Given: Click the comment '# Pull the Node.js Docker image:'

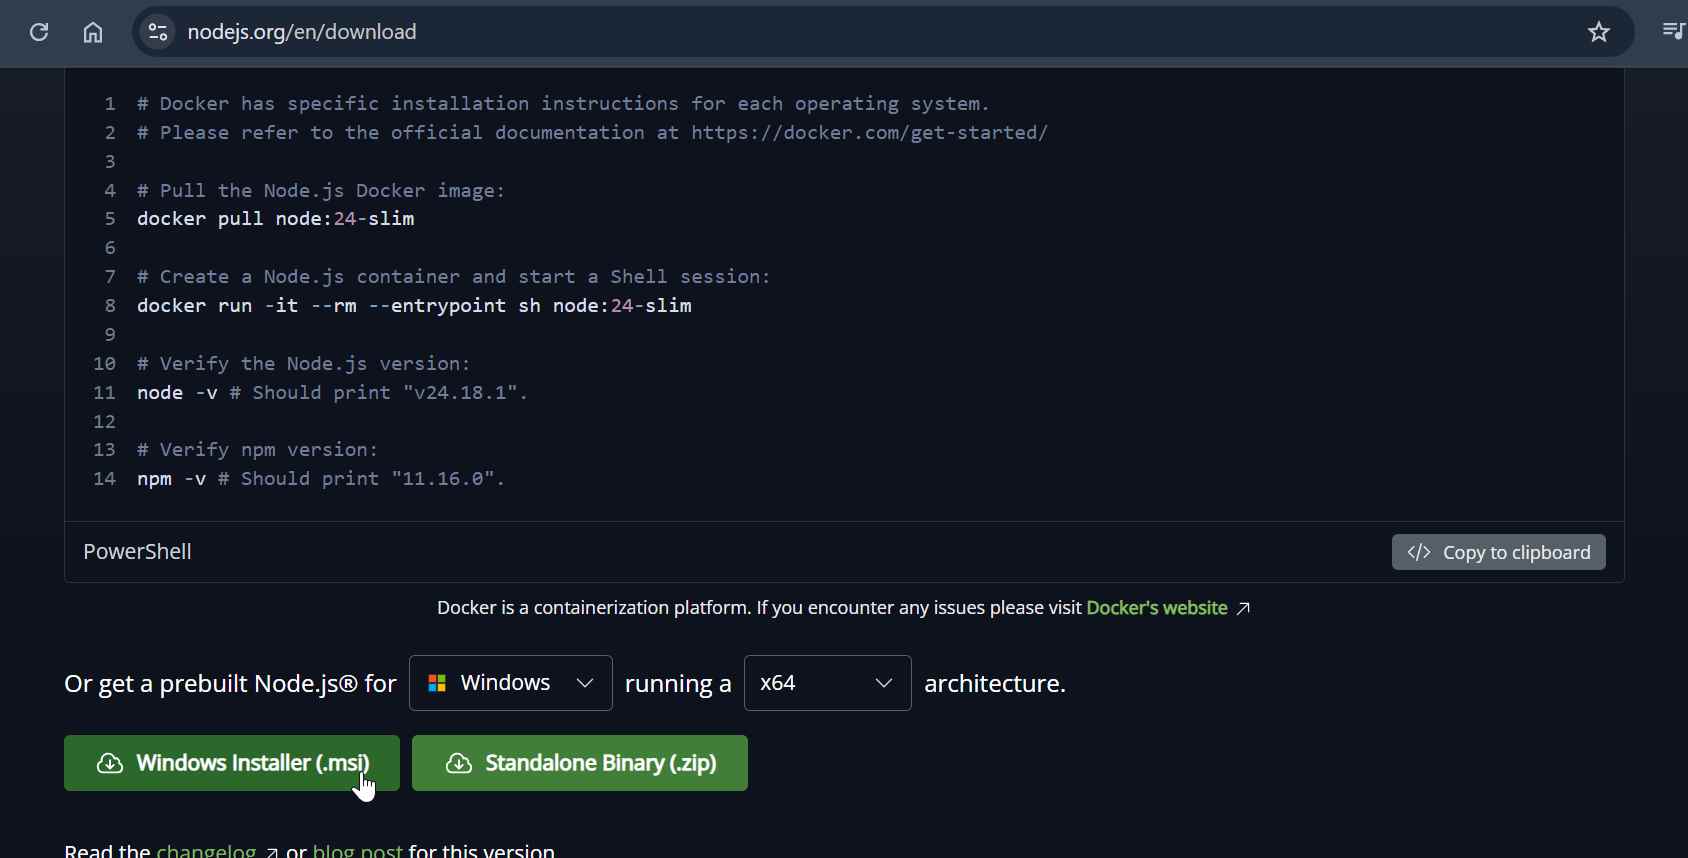Looking at the screenshot, I should coord(321,191).
